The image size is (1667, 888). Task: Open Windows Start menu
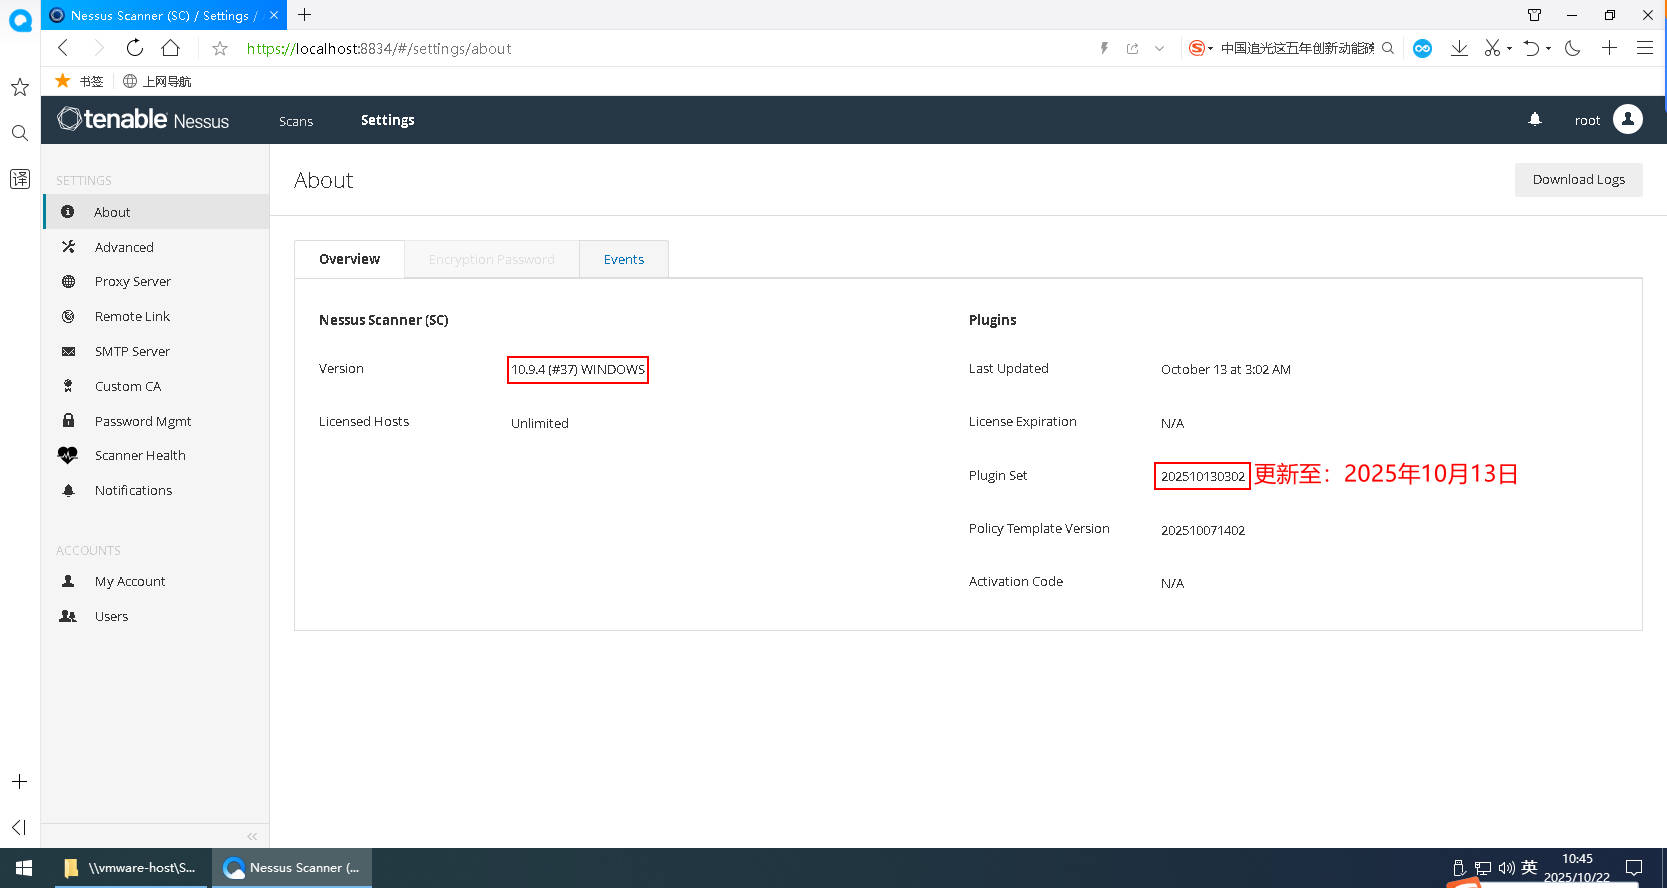(x=24, y=868)
